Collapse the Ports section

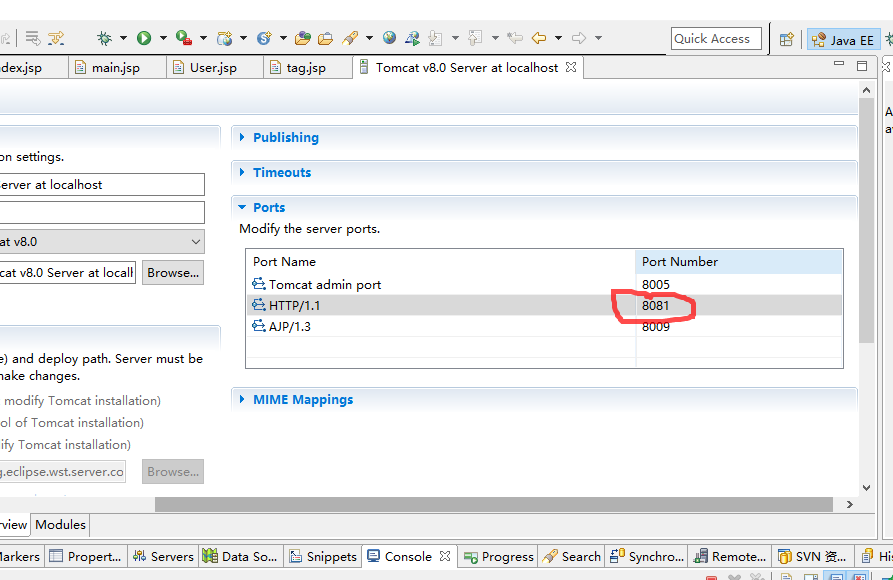click(268, 208)
